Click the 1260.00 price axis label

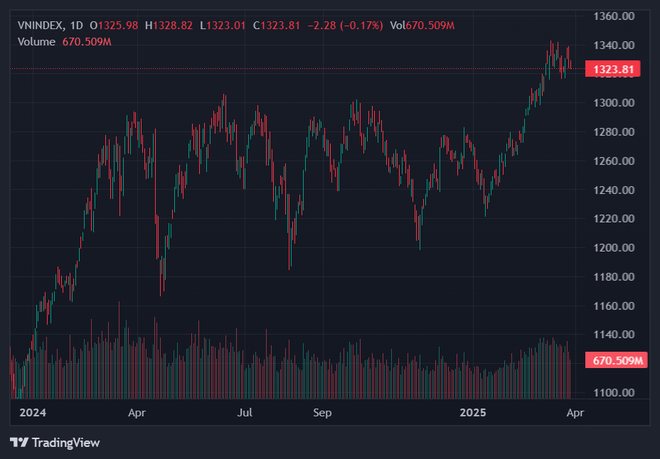[x=614, y=161]
